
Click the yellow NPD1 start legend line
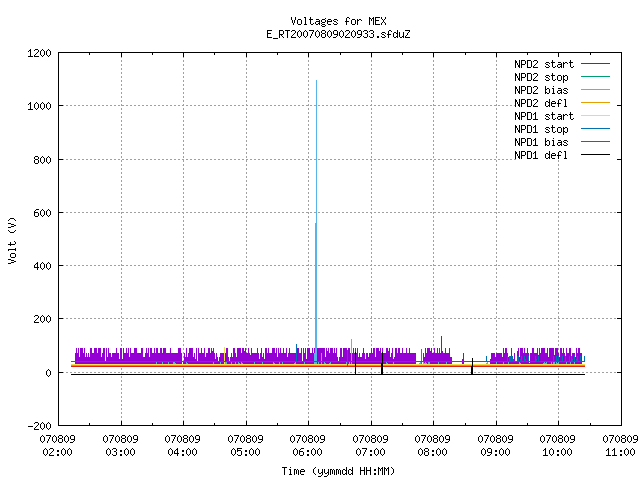(596, 116)
